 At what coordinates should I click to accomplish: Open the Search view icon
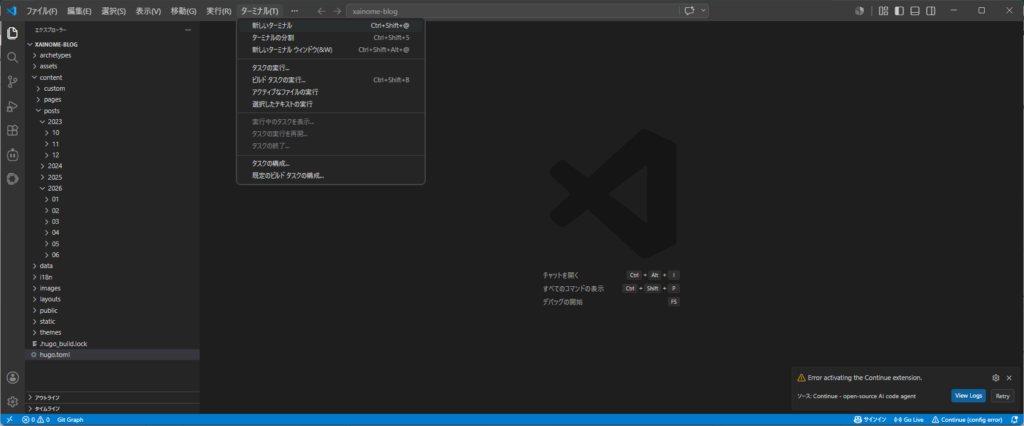12,57
